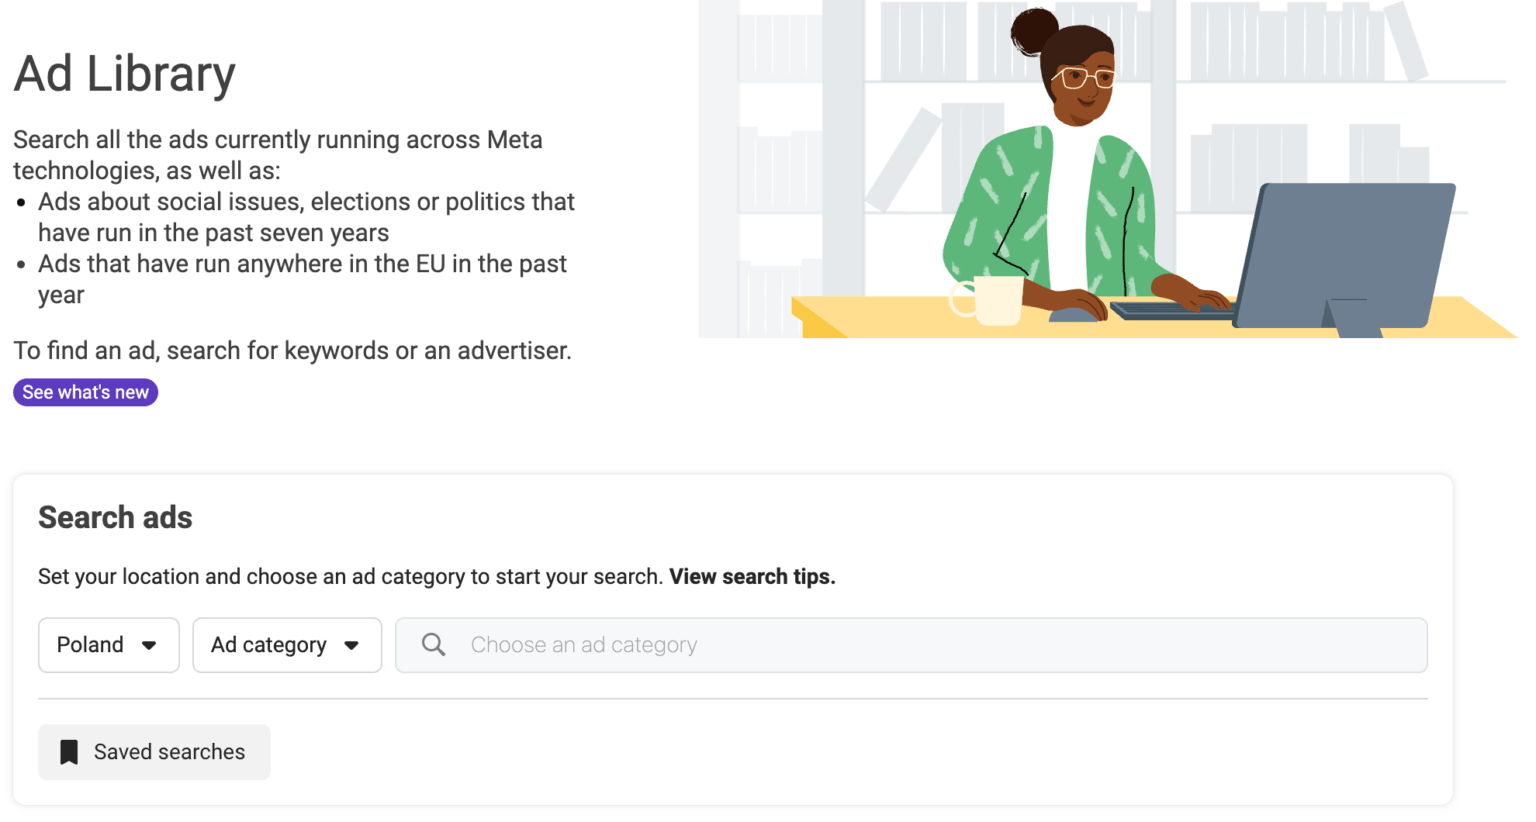The height and width of the screenshot is (822, 1536).
Task: Click the Search ads section heading
Action: (115, 518)
